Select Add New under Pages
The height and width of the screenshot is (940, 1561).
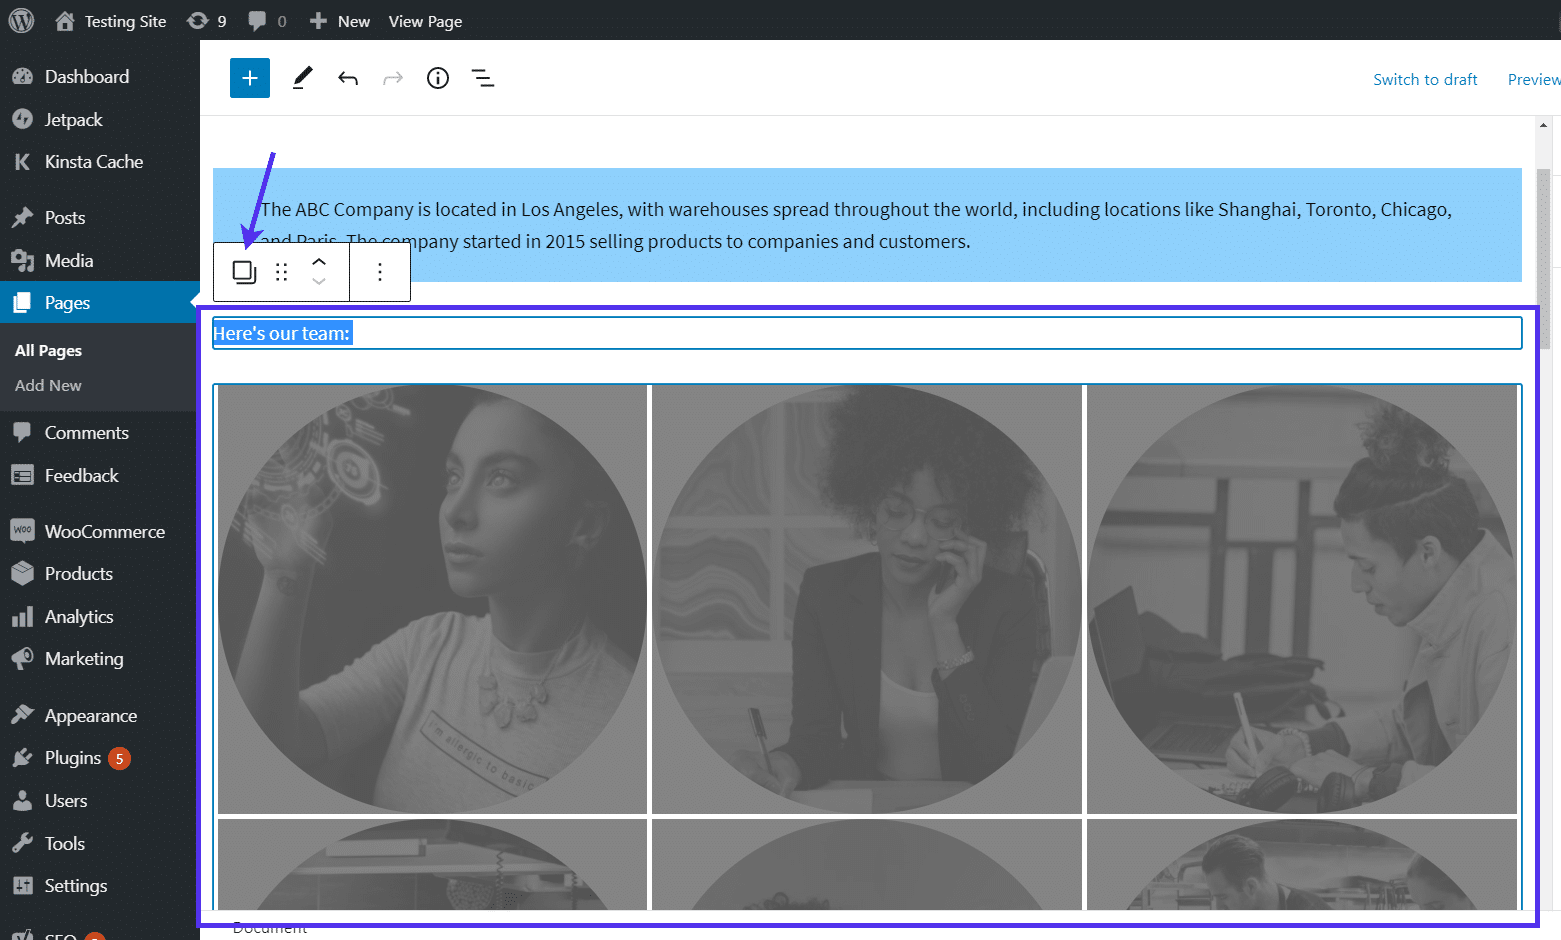click(48, 386)
